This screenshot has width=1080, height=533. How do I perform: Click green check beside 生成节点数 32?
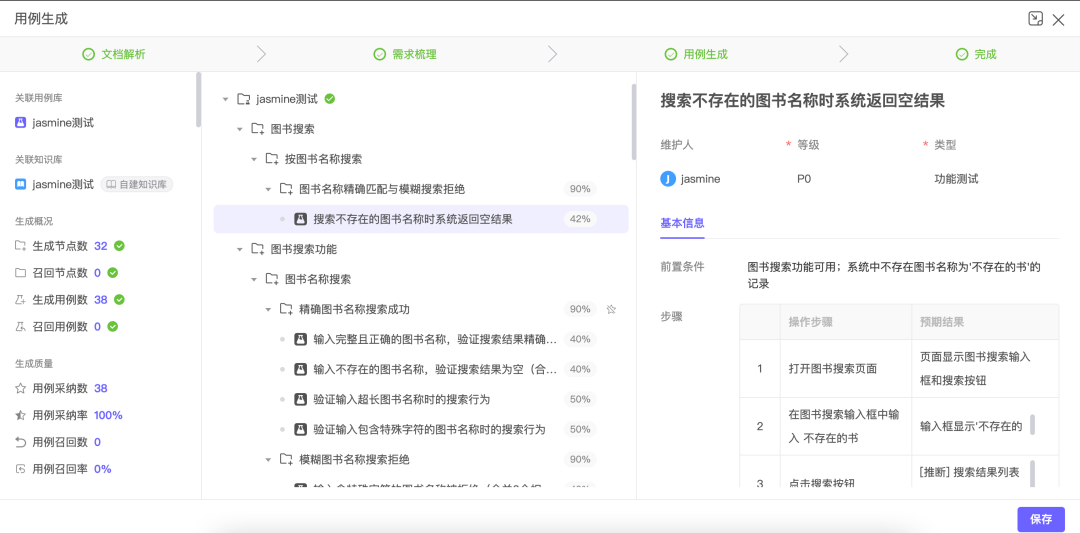pyautogui.click(x=119, y=246)
